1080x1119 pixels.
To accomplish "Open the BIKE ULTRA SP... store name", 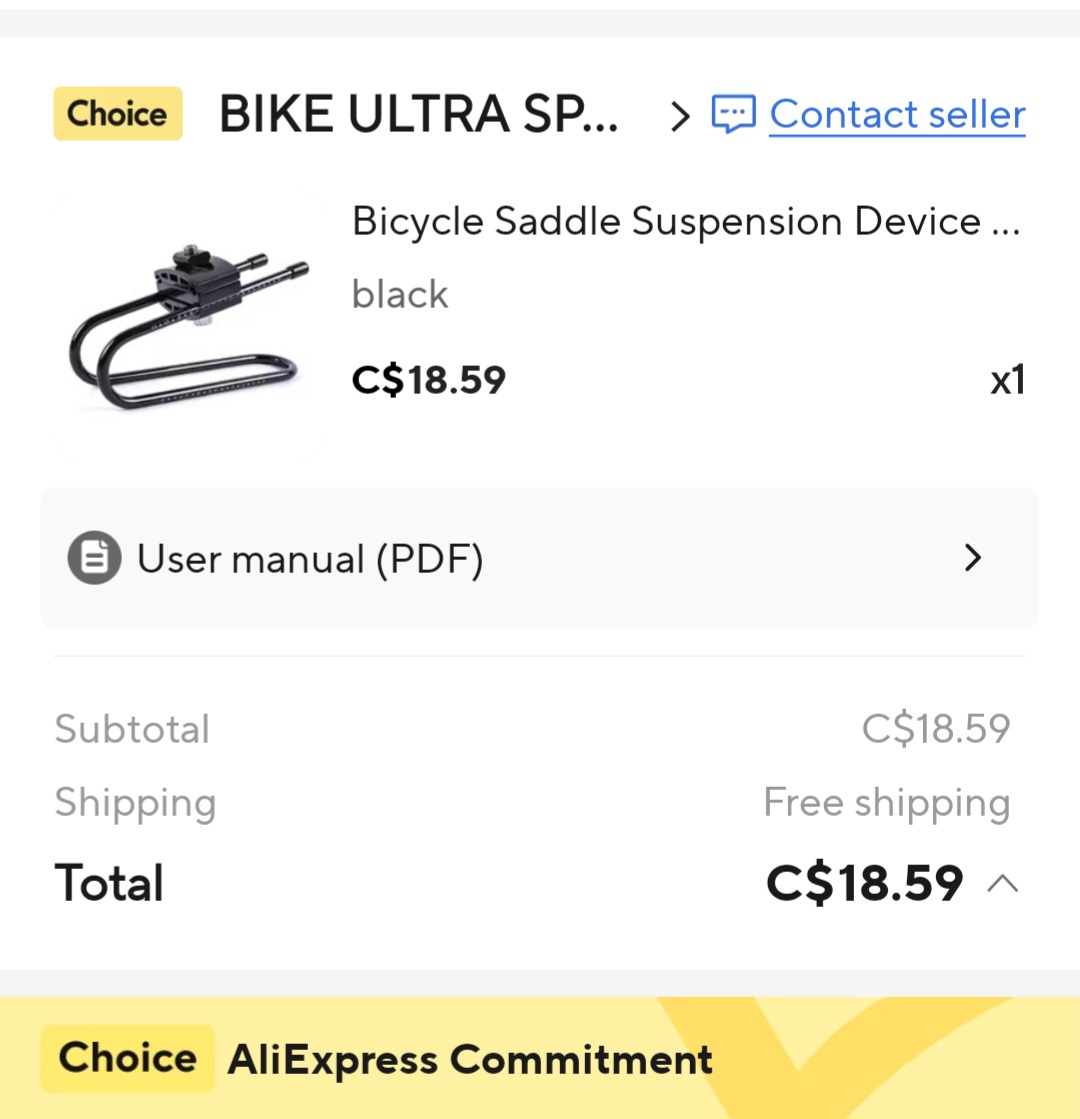I will [418, 114].
